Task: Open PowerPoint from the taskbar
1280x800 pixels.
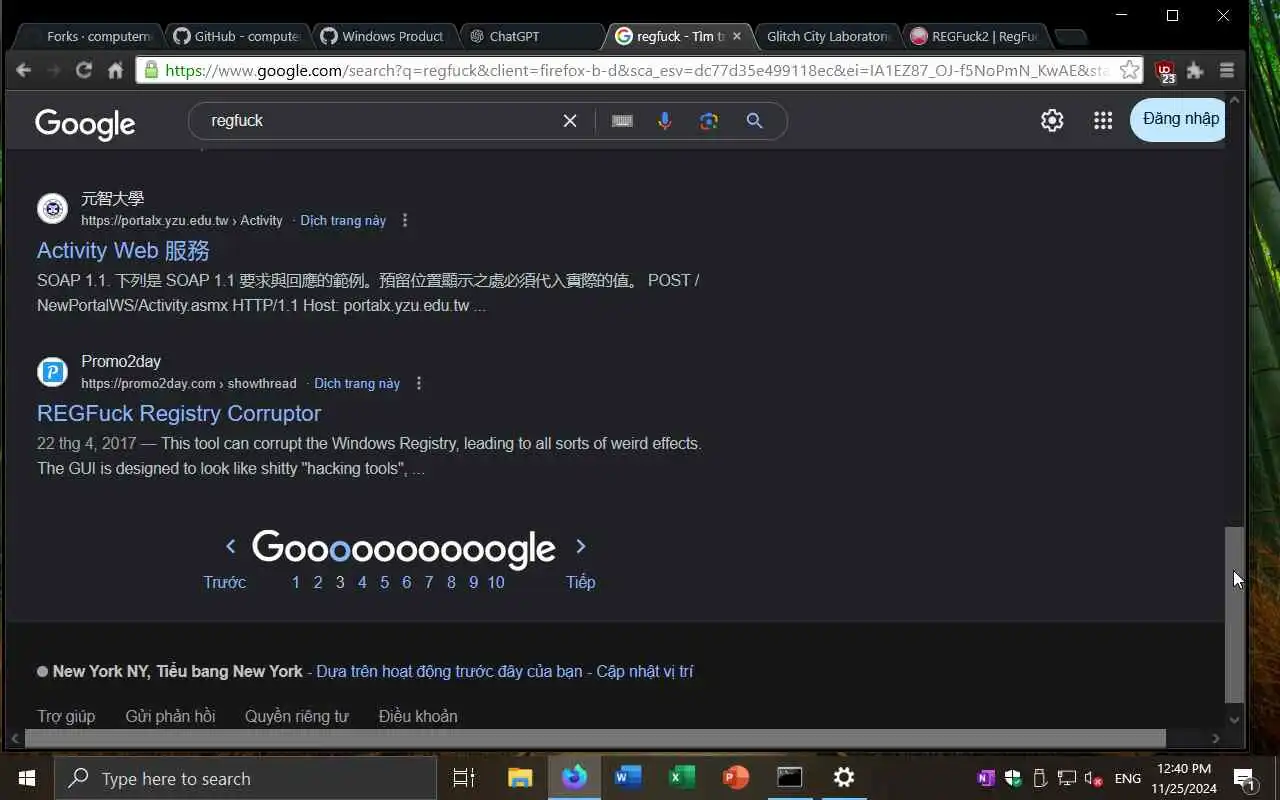Action: (736, 778)
